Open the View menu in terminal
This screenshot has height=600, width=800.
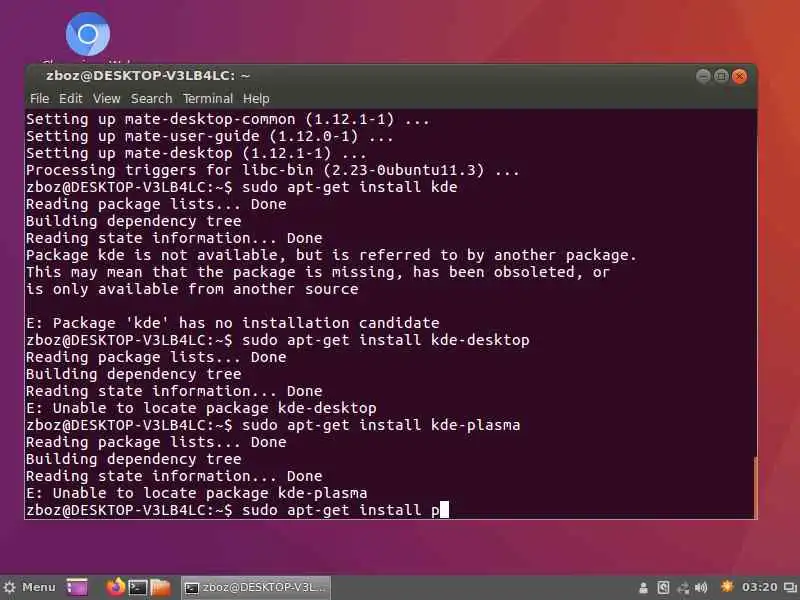point(107,98)
